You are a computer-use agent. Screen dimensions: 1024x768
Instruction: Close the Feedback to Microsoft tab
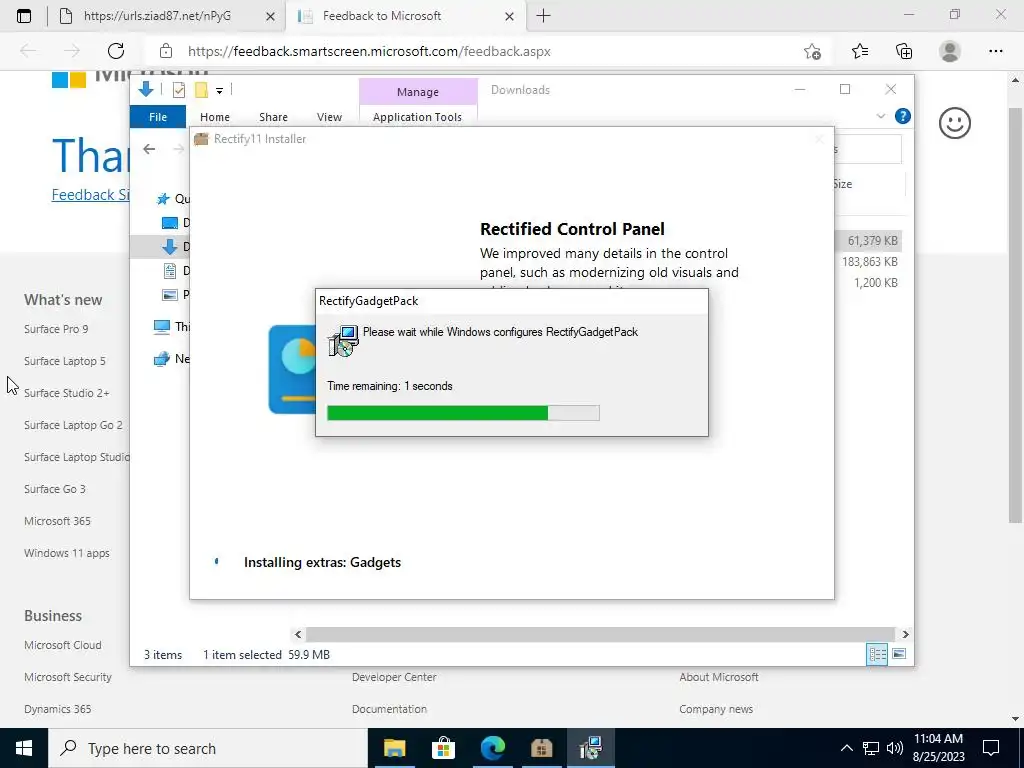(509, 16)
